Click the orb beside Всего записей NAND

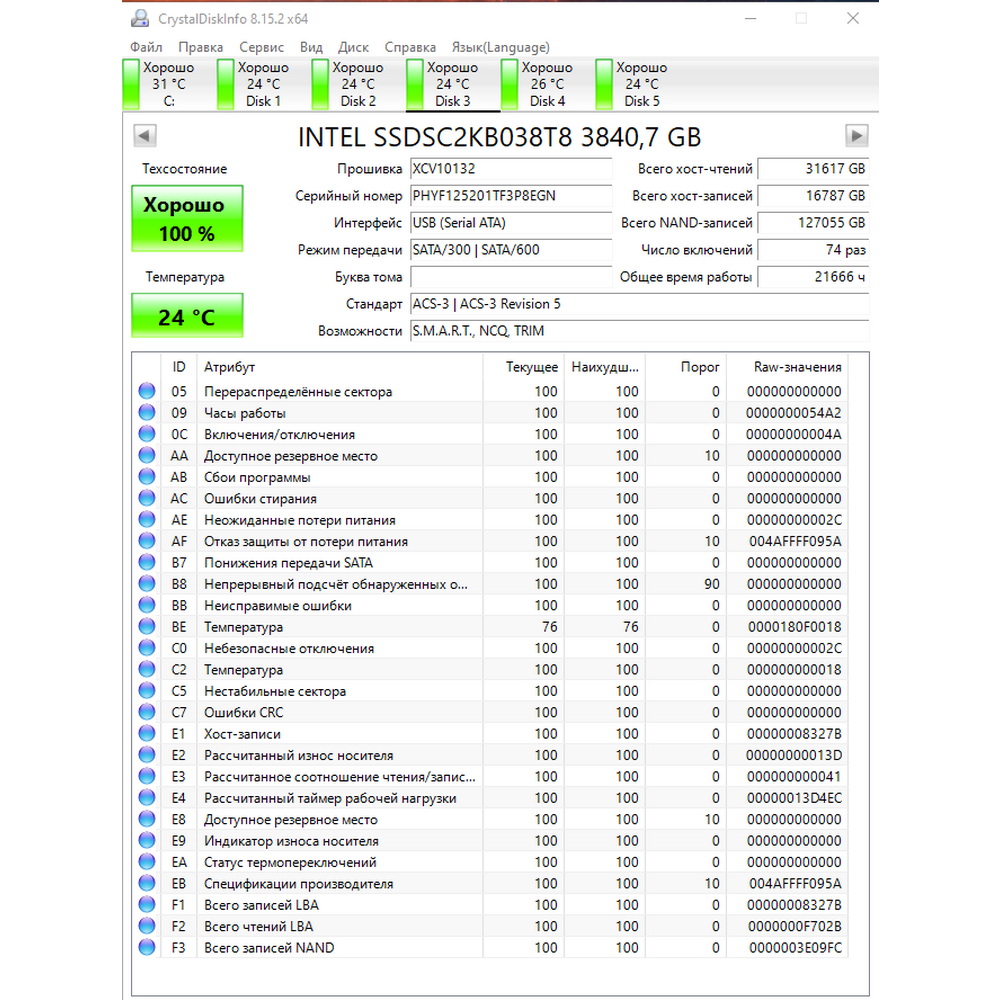click(x=147, y=947)
